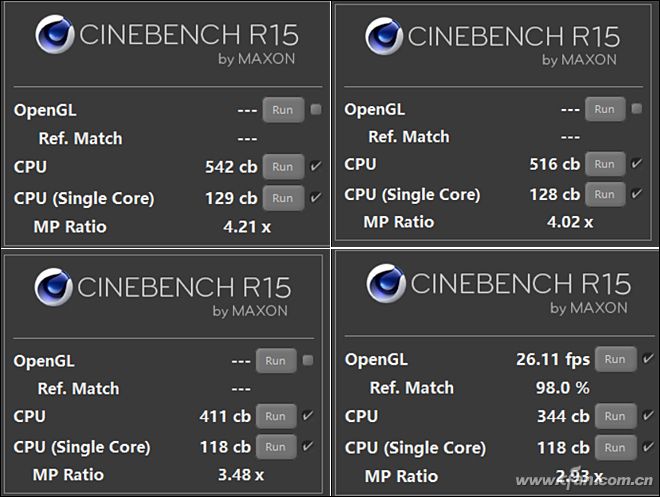The image size is (660, 497).
Task: Toggle single core checkbox in the 344 cb panel
Action: click(648, 447)
